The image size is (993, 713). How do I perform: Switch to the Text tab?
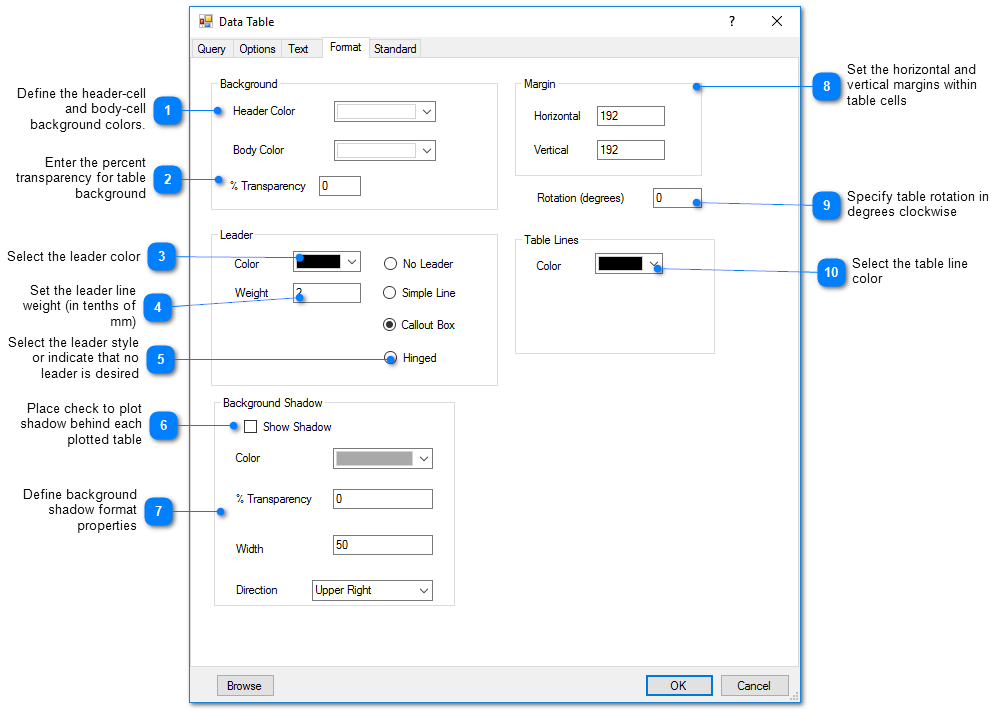click(297, 48)
